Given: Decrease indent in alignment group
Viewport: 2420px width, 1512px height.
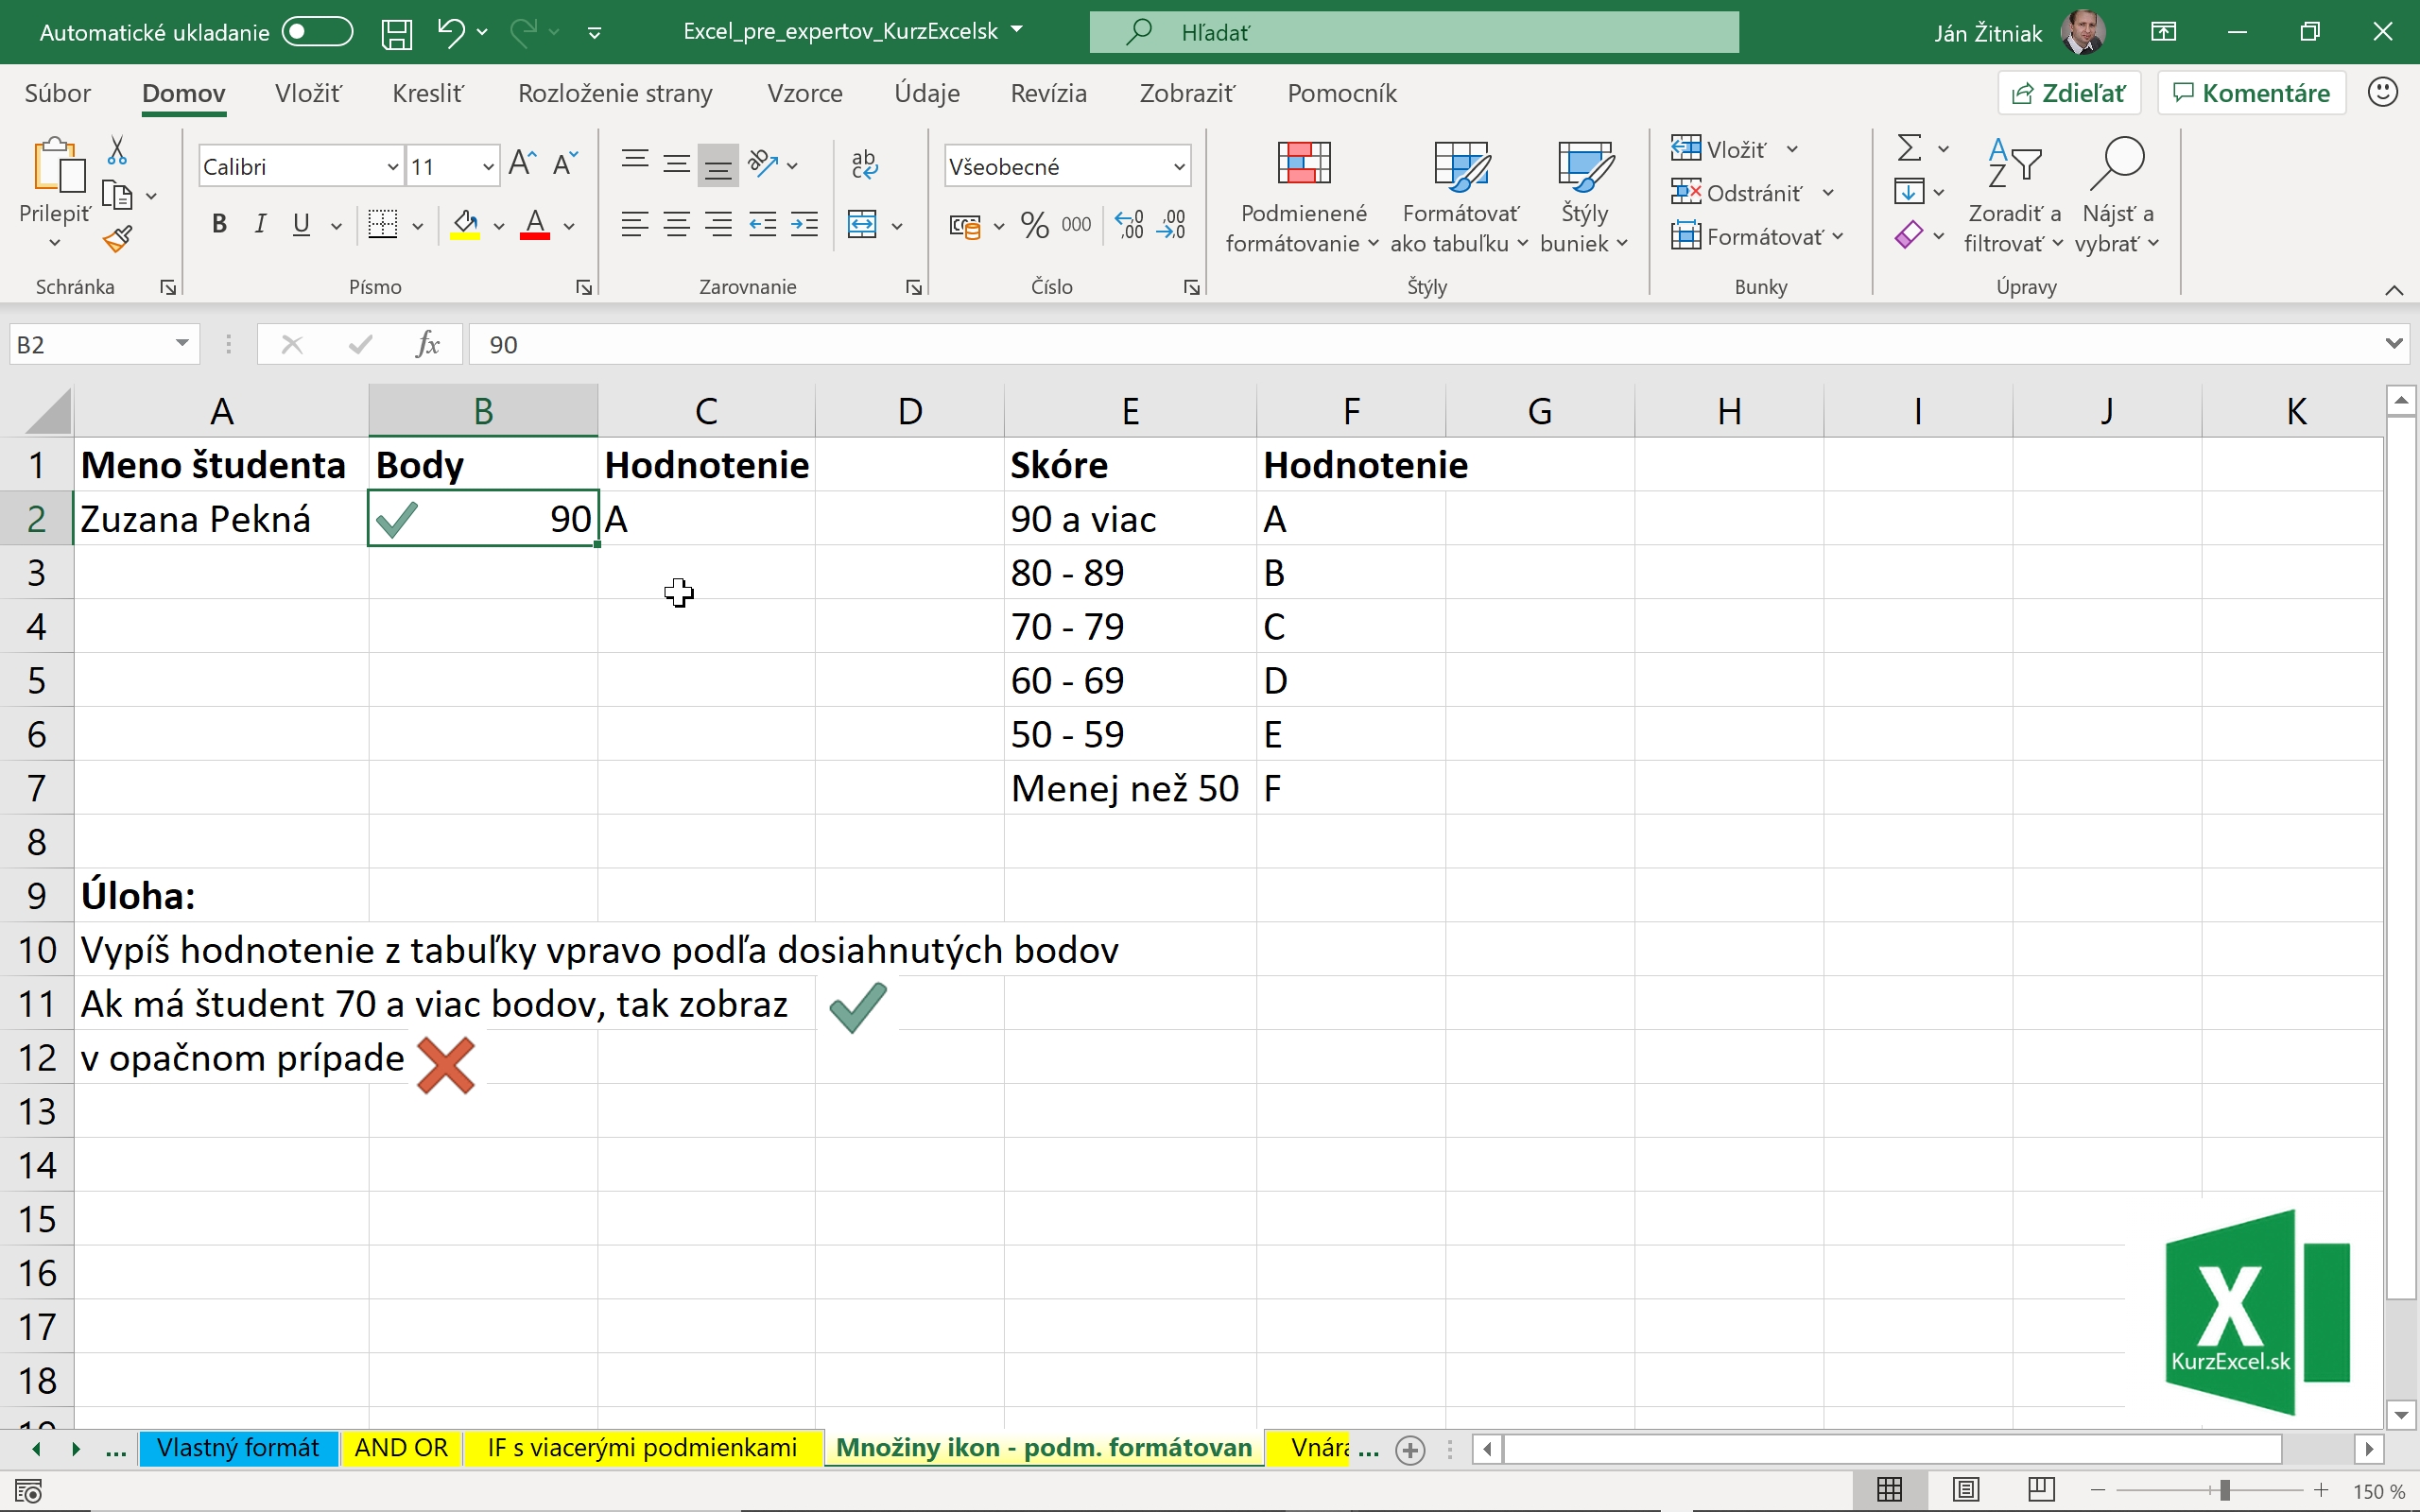Looking at the screenshot, I should pyautogui.click(x=763, y=225).
